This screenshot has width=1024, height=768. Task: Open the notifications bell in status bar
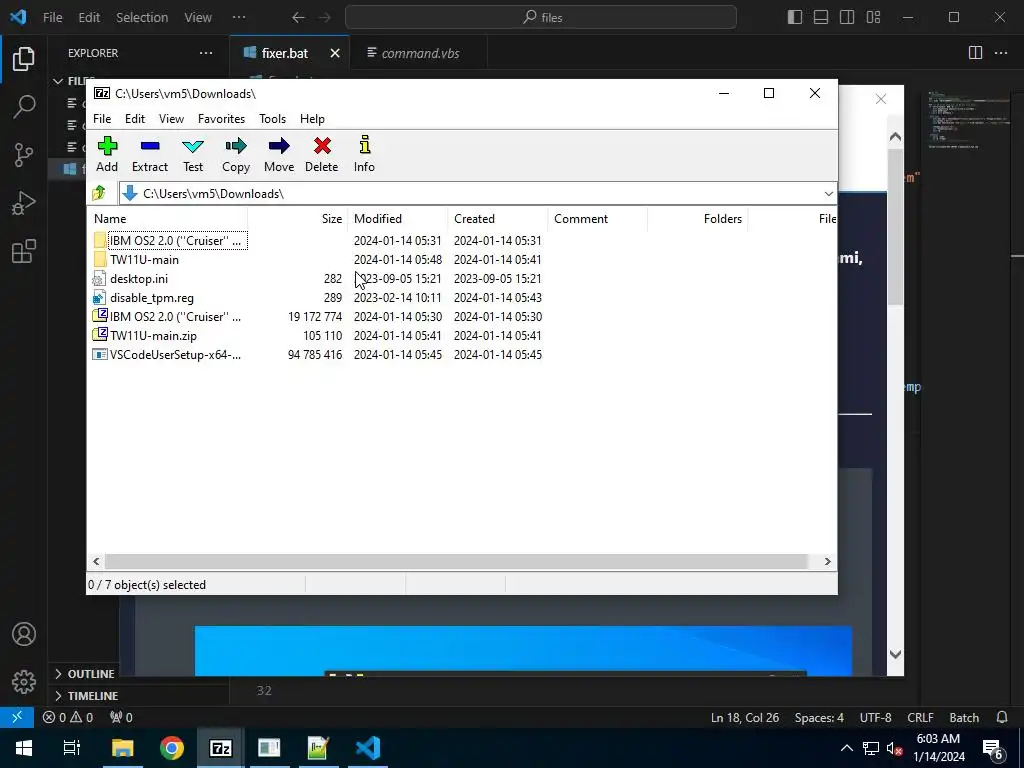pos(1002,717)
